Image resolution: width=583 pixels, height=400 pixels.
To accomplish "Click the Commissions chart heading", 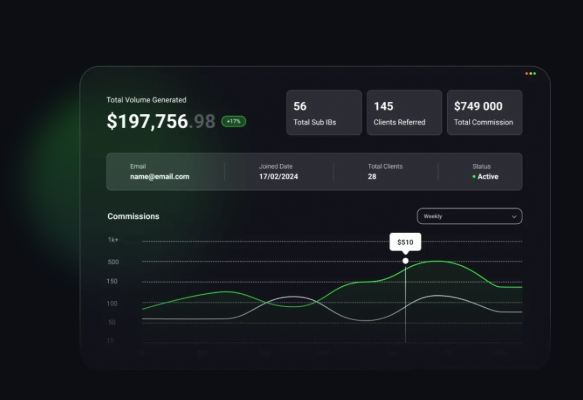I will tap(133, 216).
